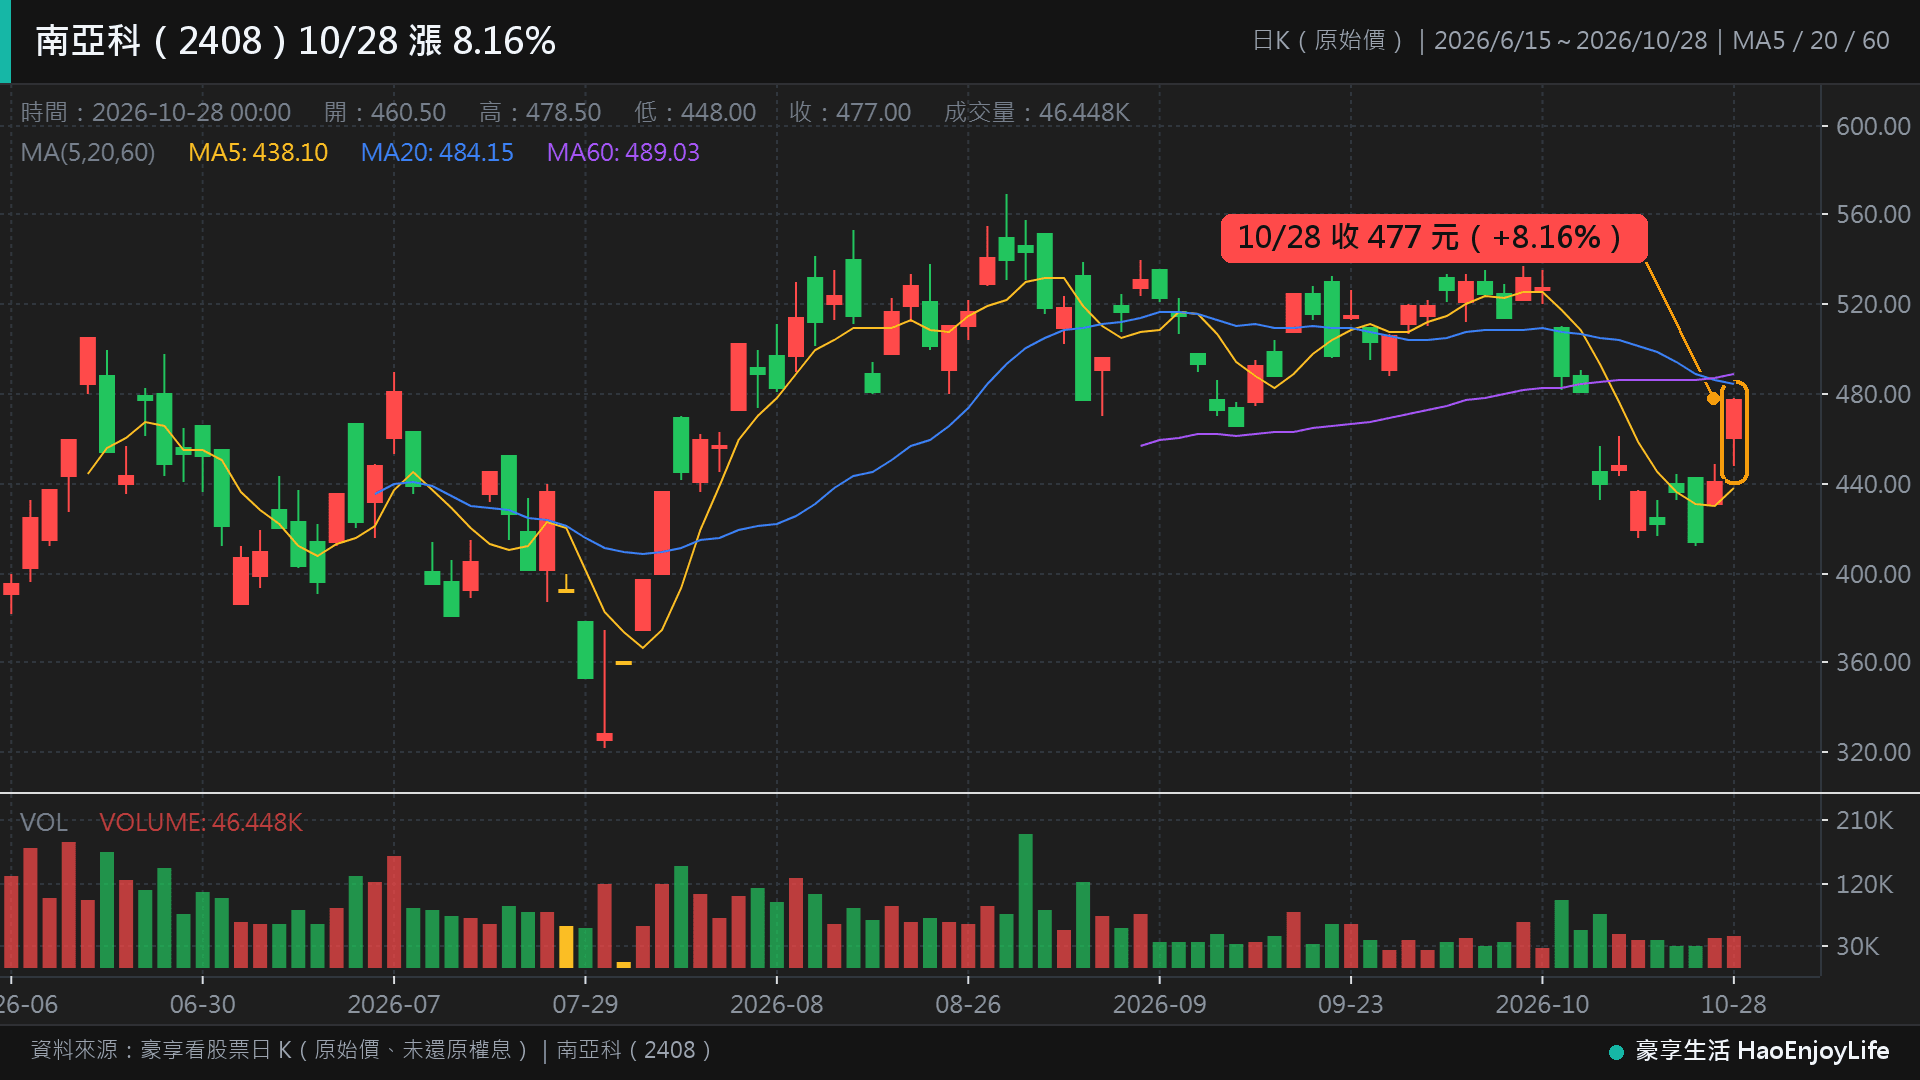Click the MA5: 438.10 legend value
The height and width of the screenshot is (1080, 1920).
coord(258,152)
